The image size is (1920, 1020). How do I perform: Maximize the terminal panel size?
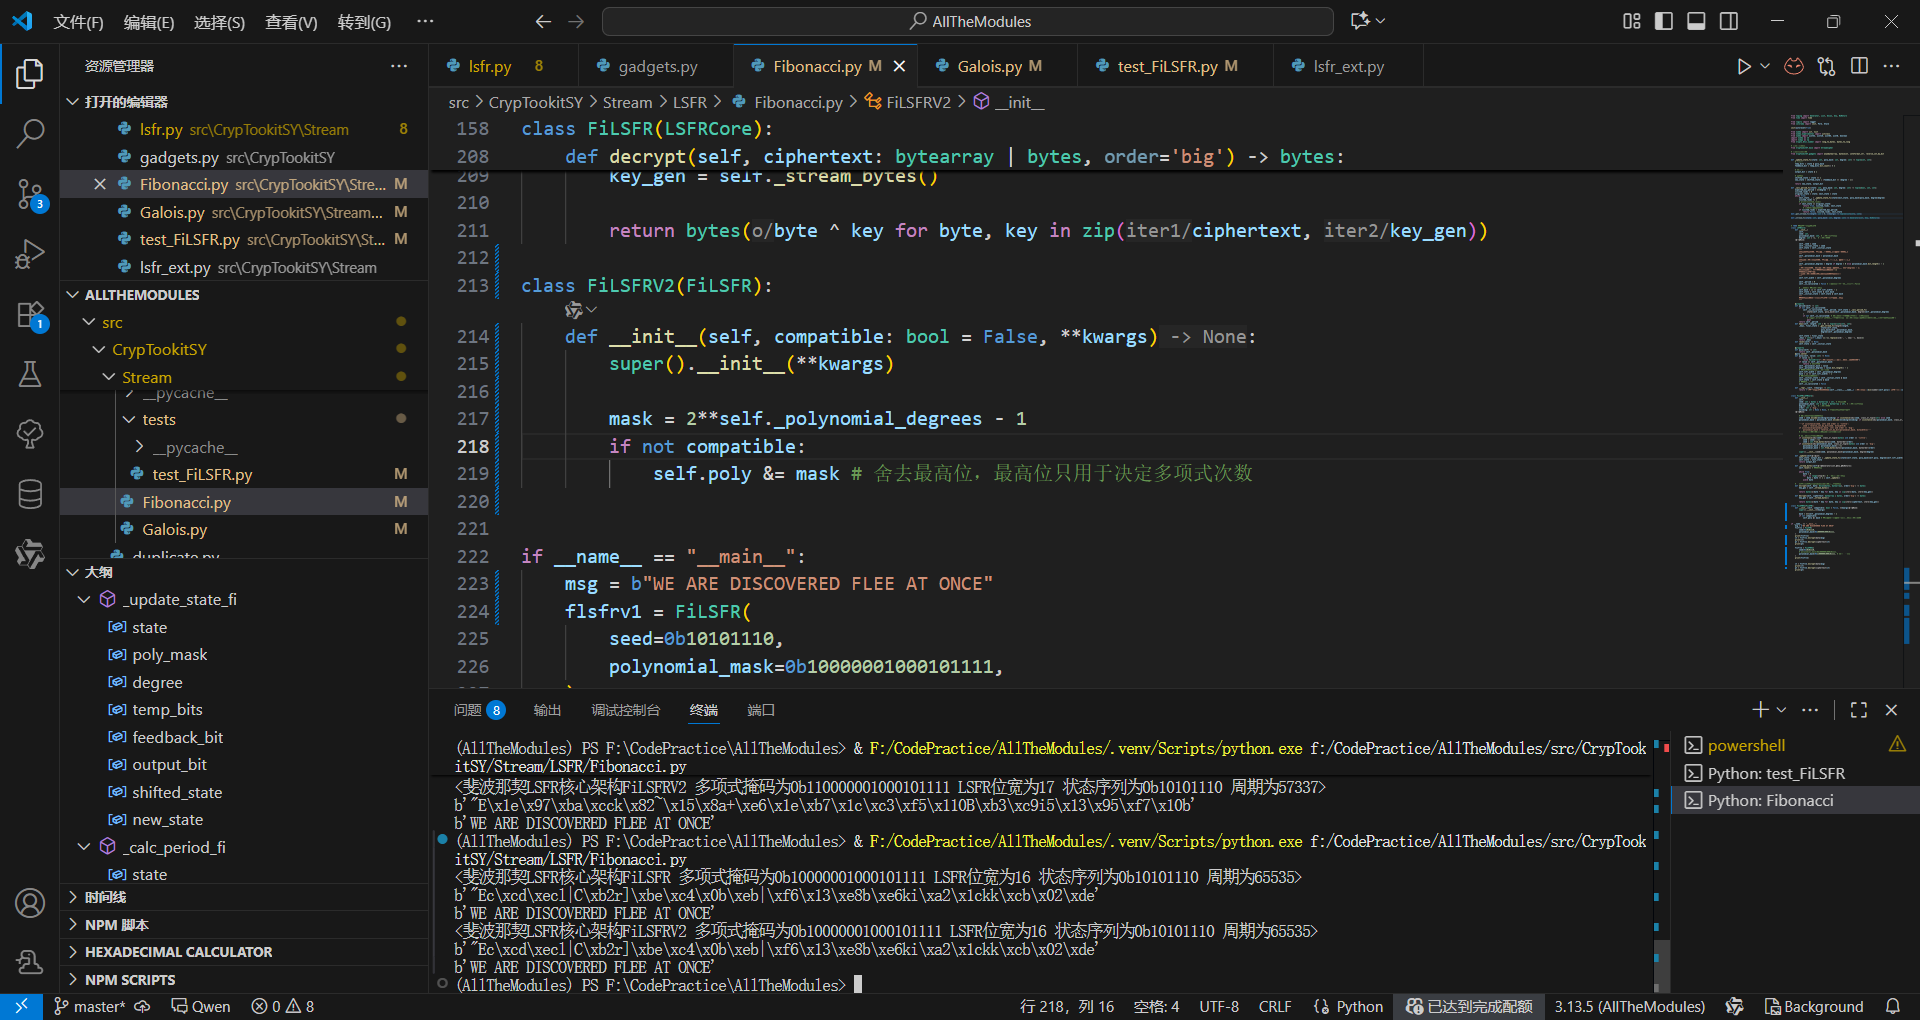coord(1859,710)
